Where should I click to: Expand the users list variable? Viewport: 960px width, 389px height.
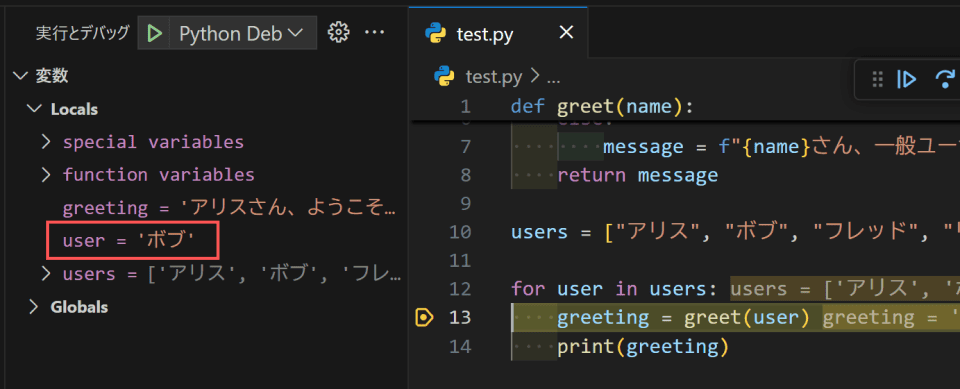point(46,273)
